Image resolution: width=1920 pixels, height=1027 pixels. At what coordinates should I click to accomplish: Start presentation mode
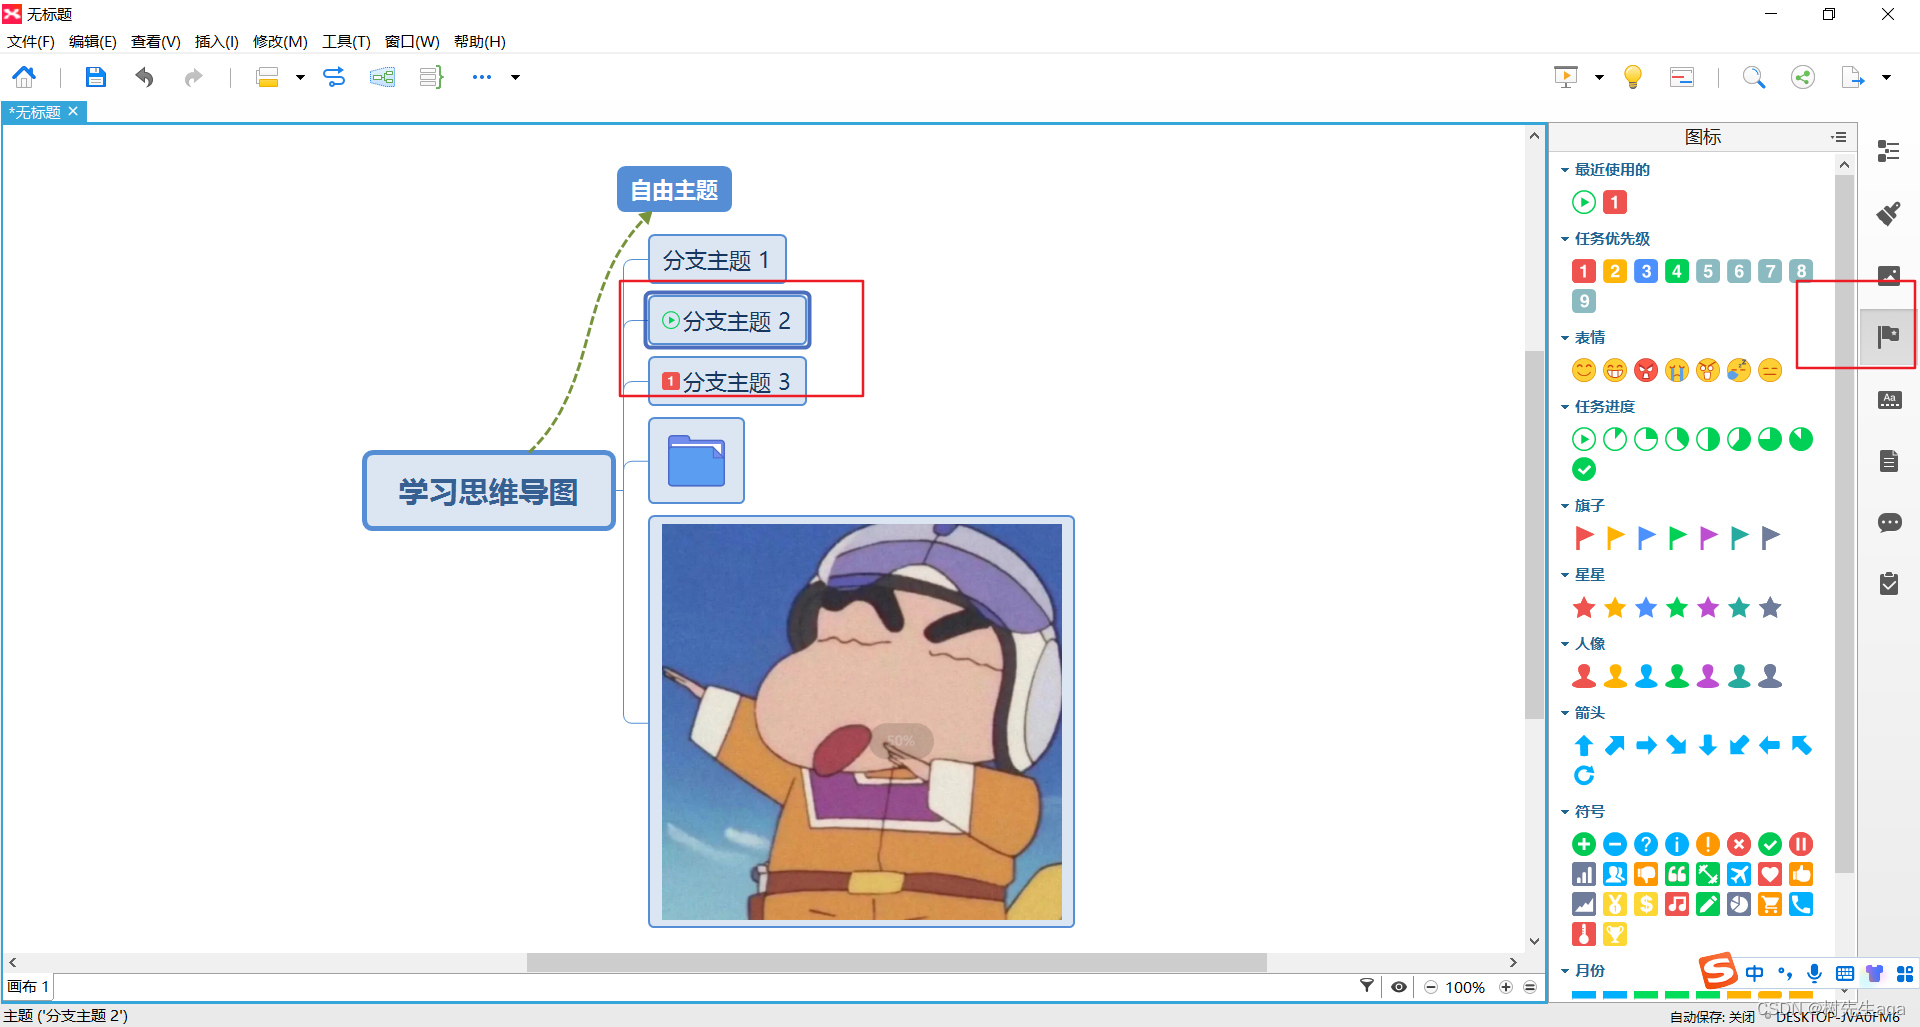point(1566,77)
